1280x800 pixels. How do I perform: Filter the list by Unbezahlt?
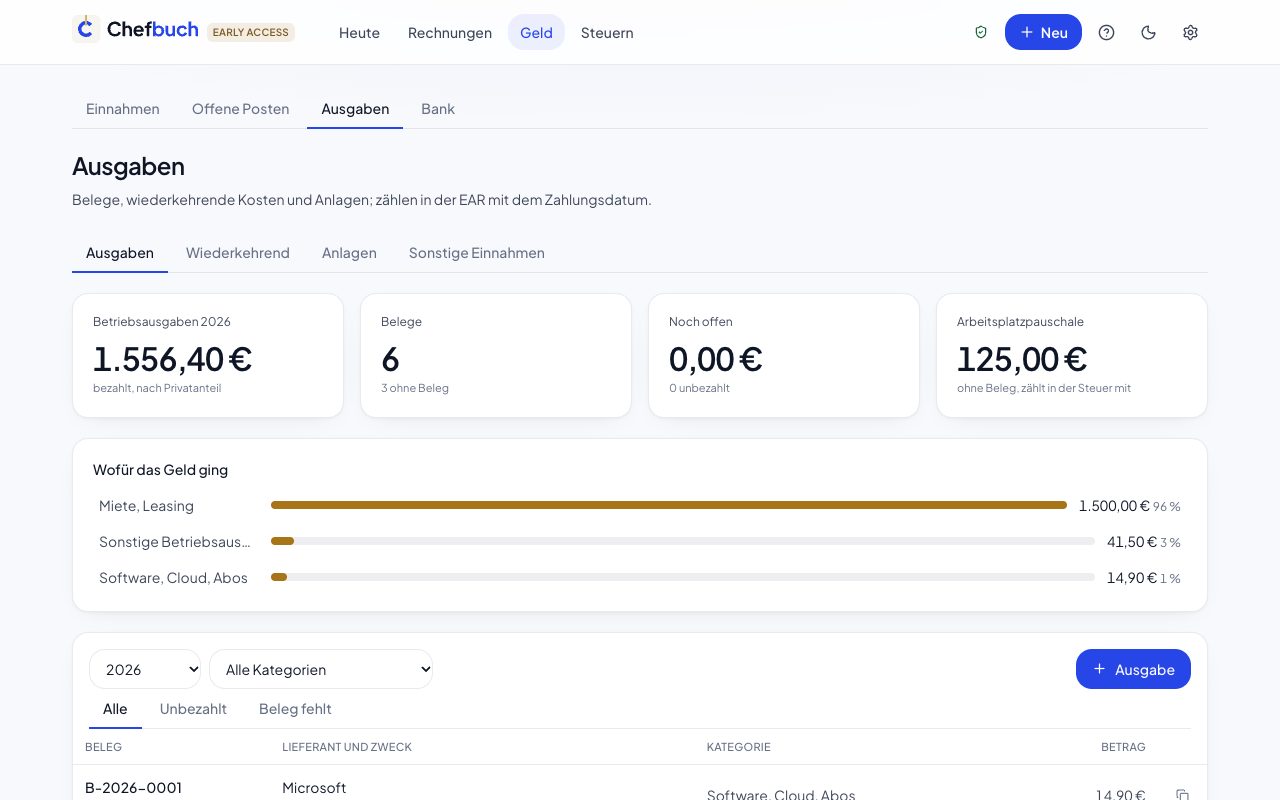193,709
